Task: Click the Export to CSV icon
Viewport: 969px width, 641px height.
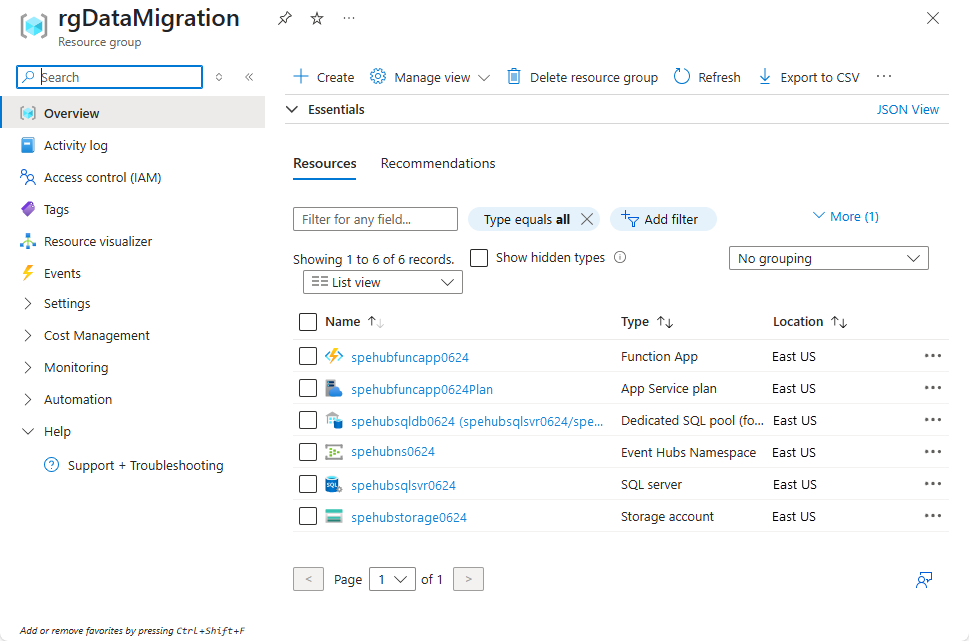Action: [765, 77]
